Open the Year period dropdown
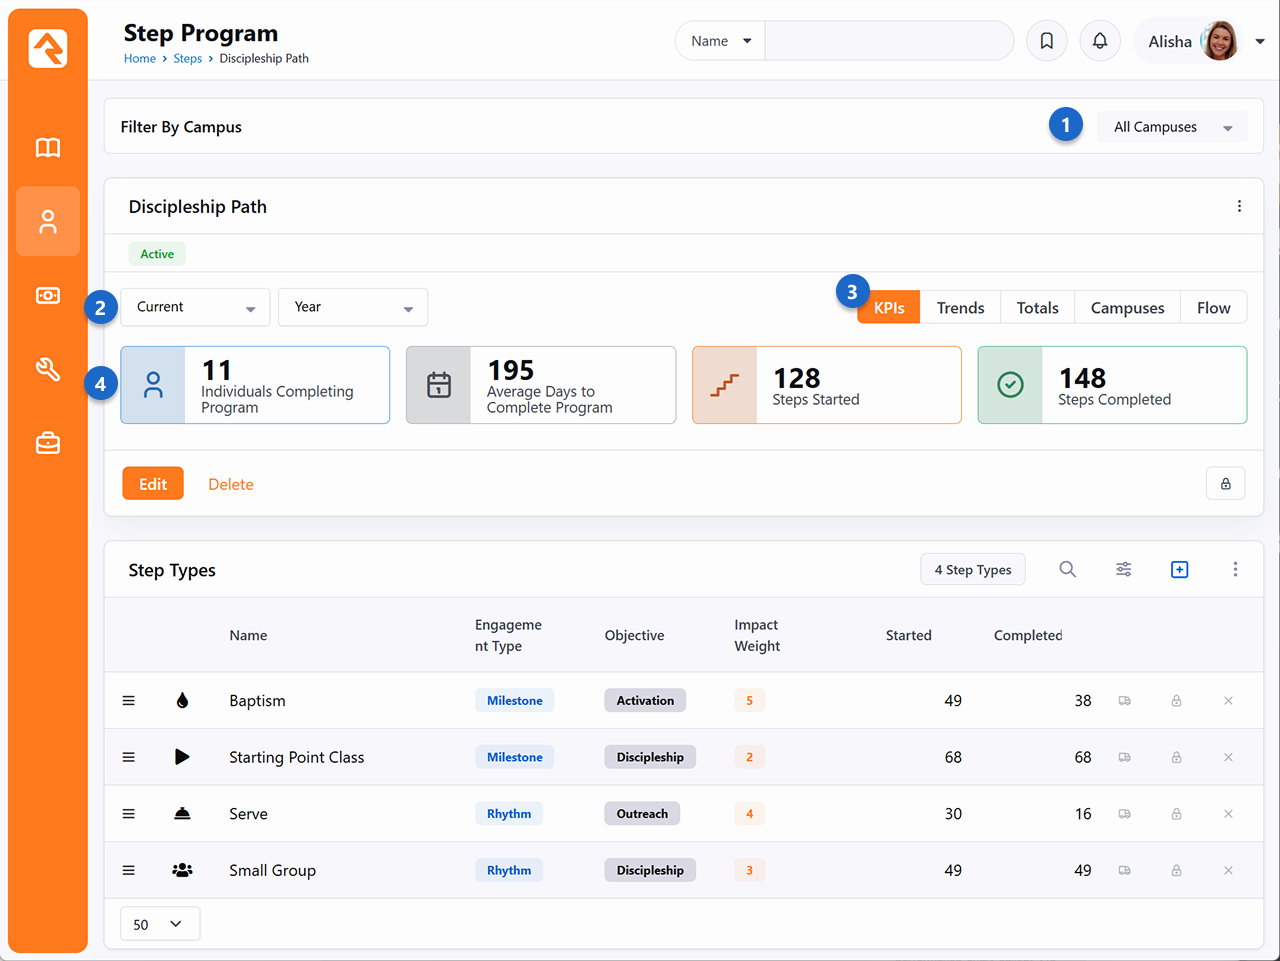 pos(352,308)
